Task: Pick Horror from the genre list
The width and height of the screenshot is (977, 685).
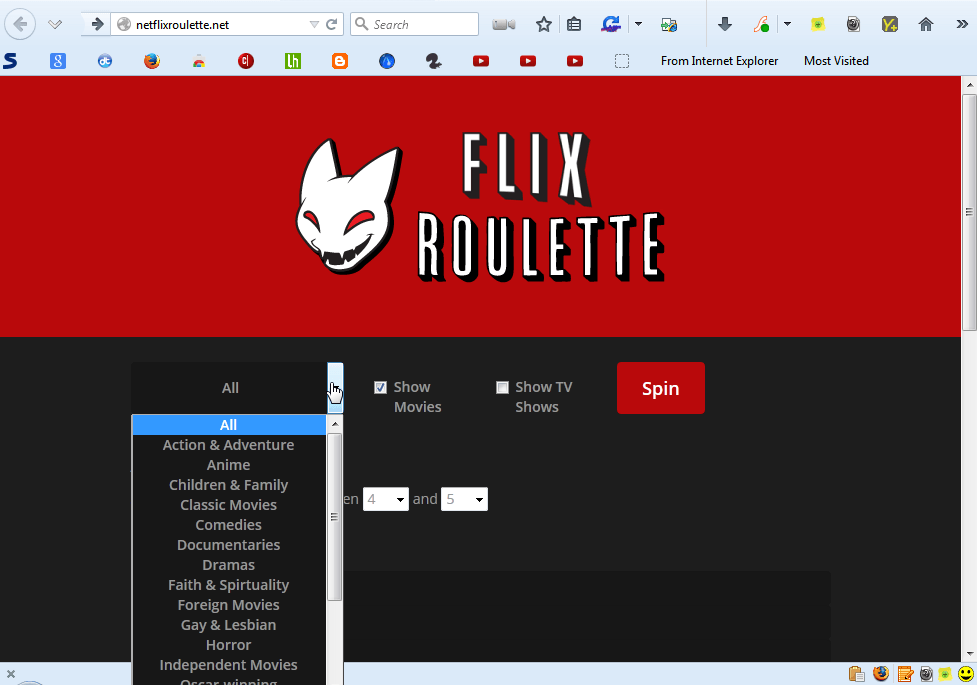Action: [x=229, y=645]
